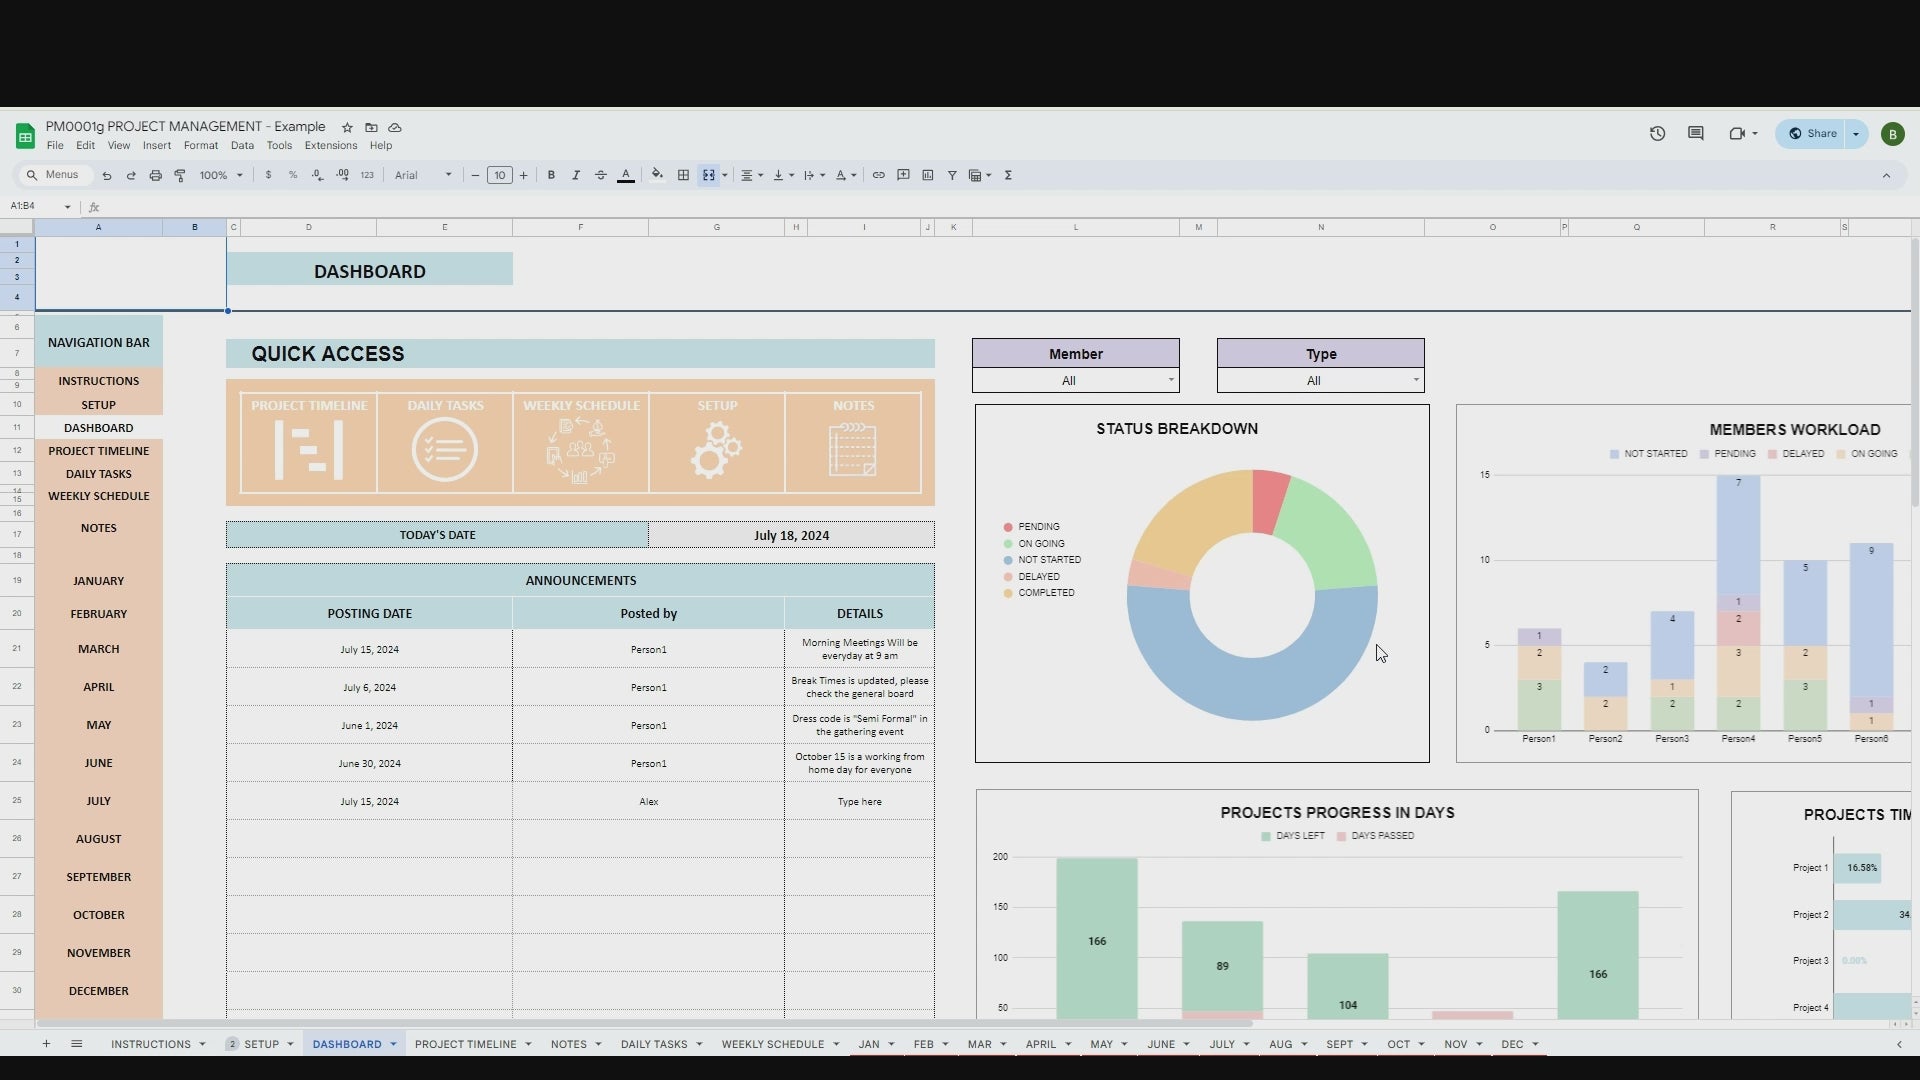Image resolution: width=1920 pixels, height=1080 pixels.
Task: Add a new sheet with plus
Action: pos(46,1044)
